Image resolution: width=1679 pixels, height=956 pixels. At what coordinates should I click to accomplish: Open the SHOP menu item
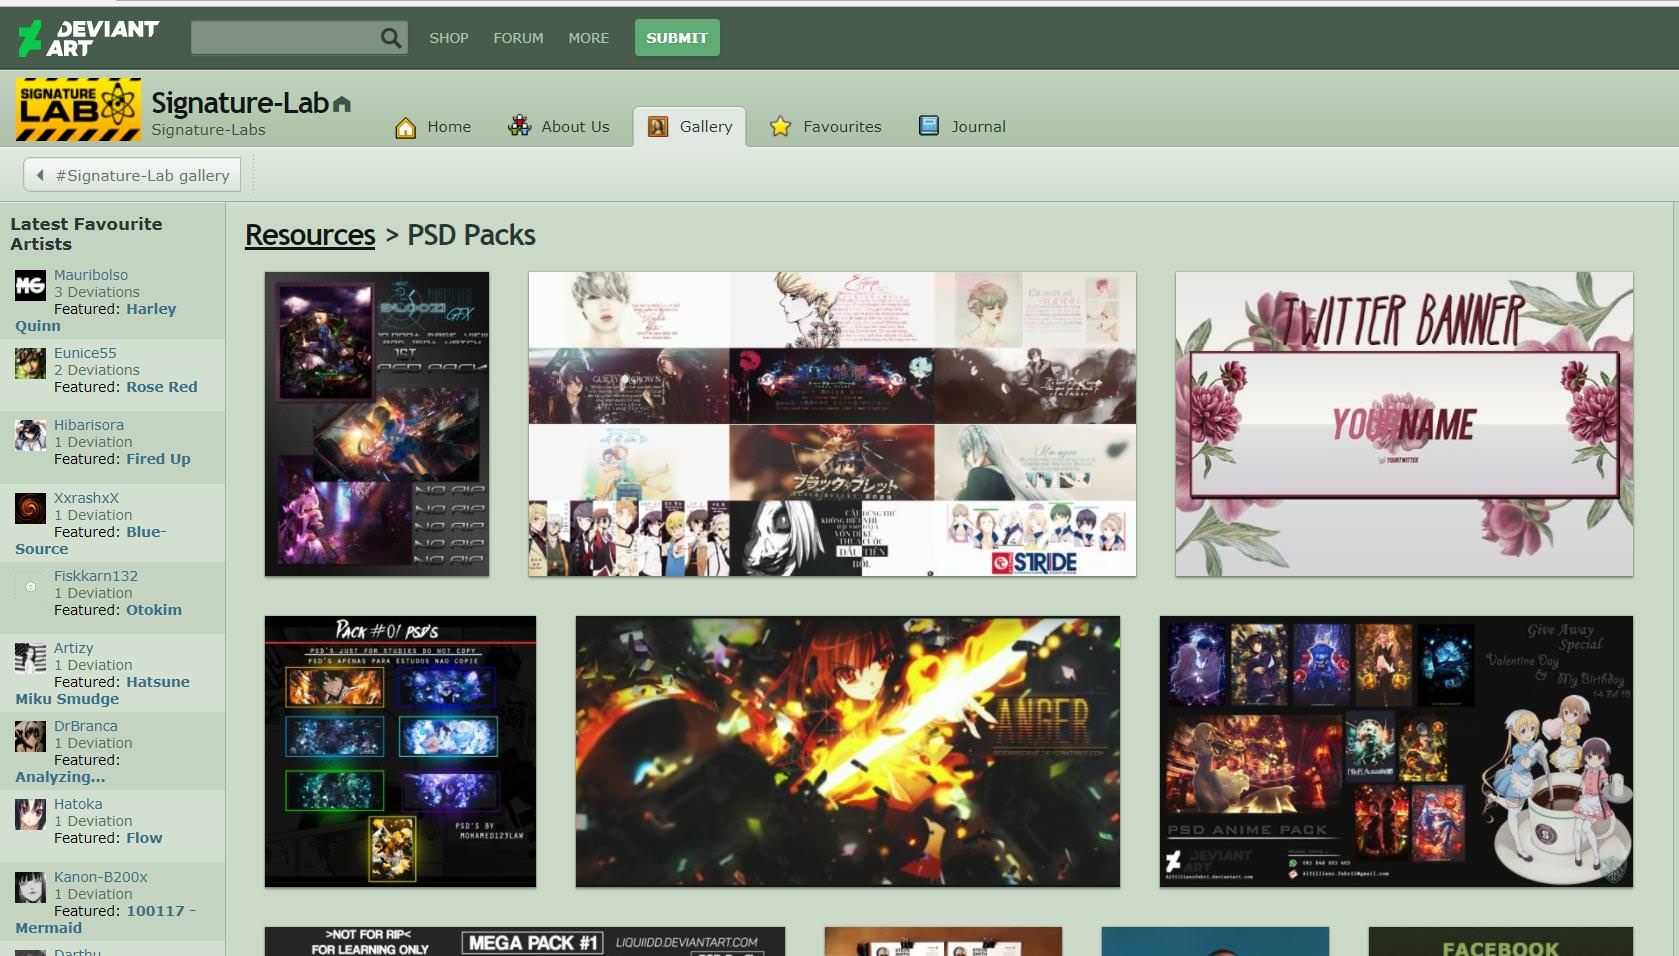(448, 38)
